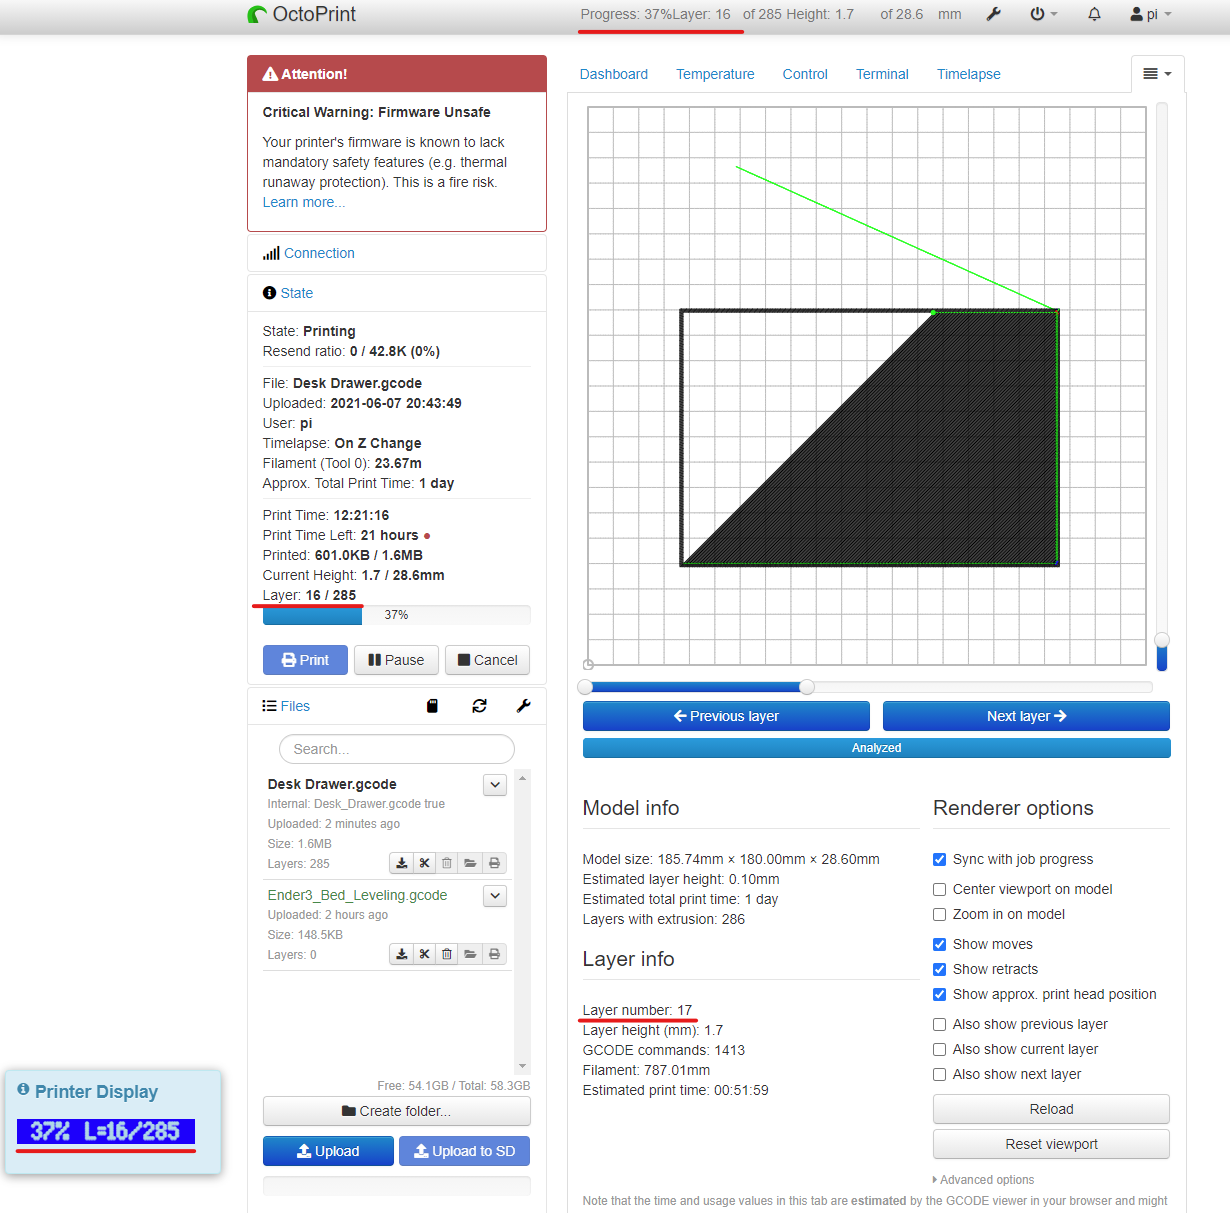Click the SD card icon in Files panel
Viewport: 1230px width, 1213px height.
[432, 706]
